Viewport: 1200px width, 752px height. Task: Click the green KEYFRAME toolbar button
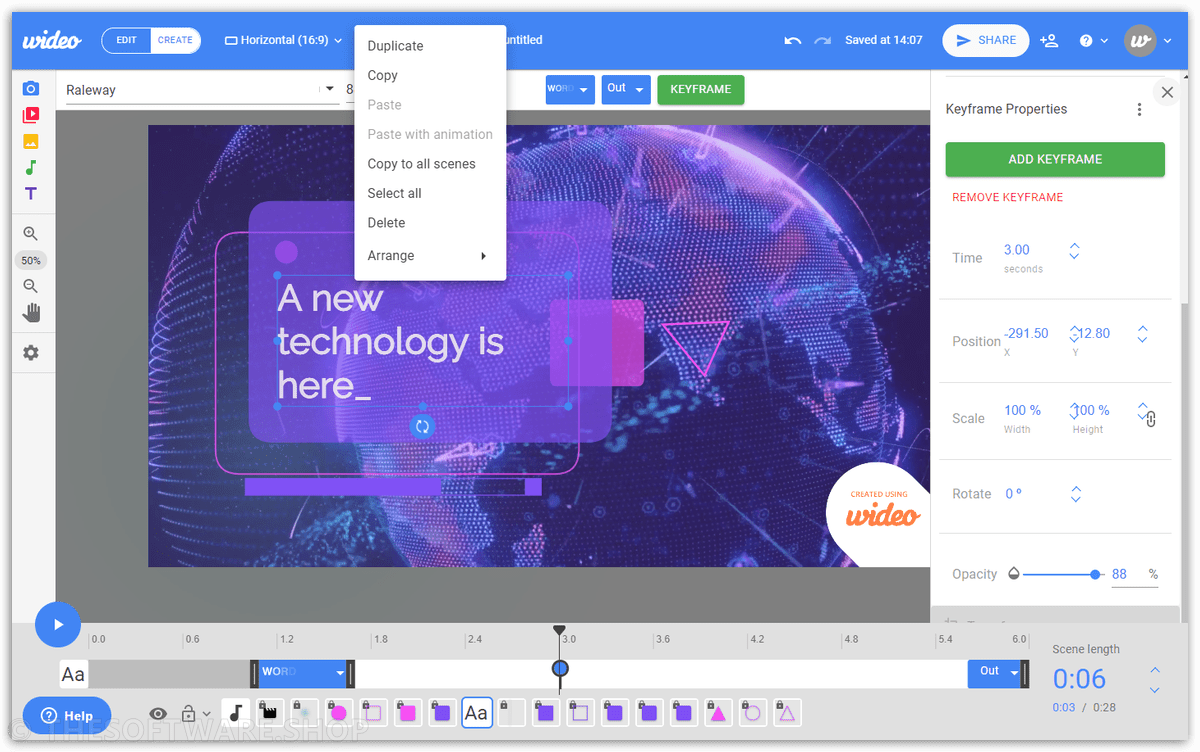tap(700, 89)
